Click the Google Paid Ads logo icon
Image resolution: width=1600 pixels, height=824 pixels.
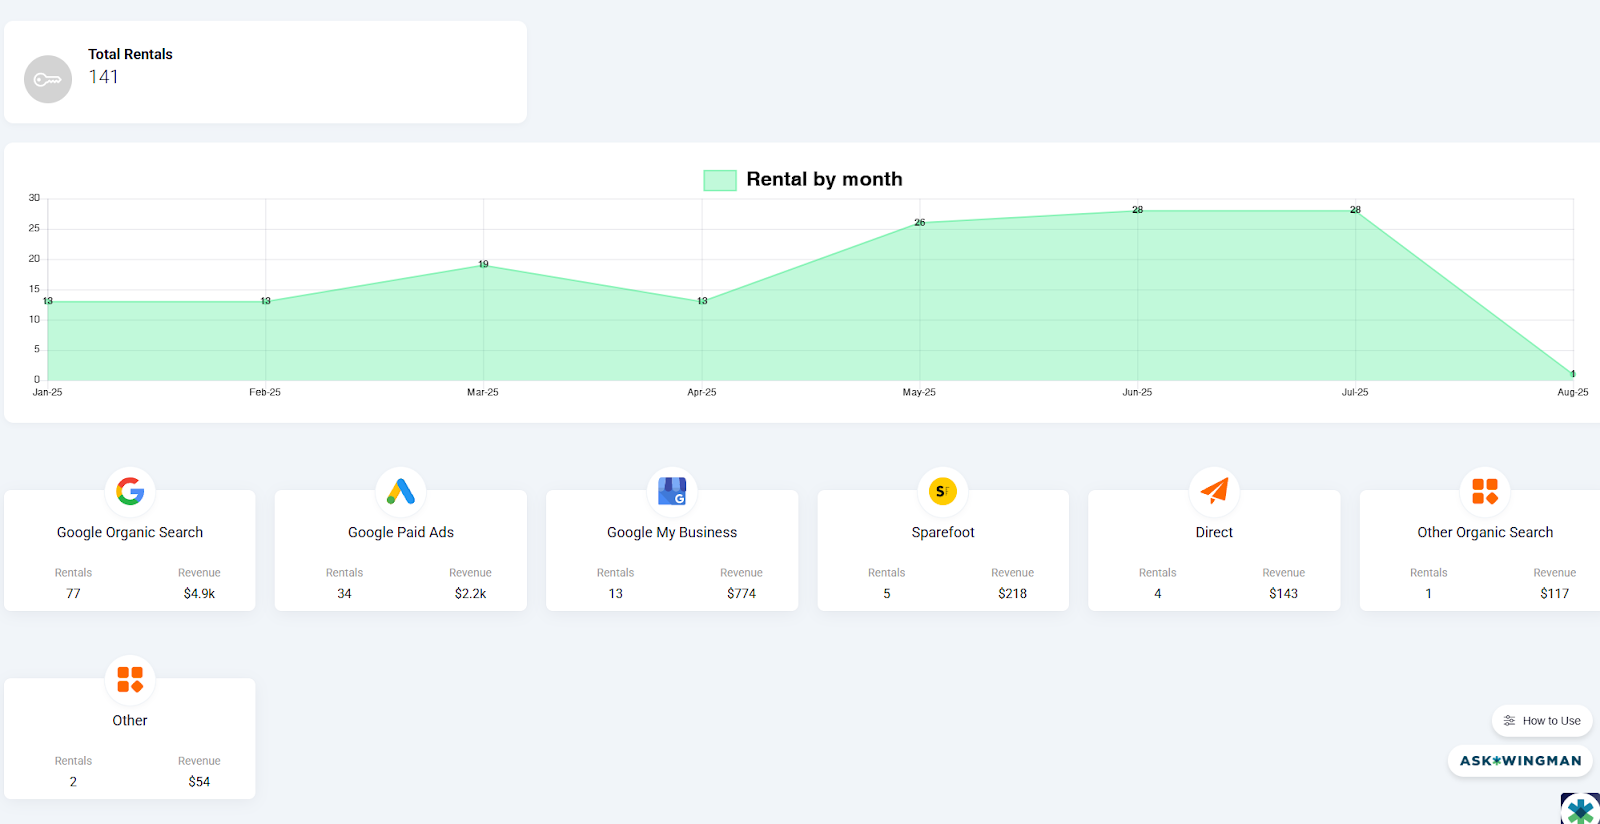[x=401, y=491]
